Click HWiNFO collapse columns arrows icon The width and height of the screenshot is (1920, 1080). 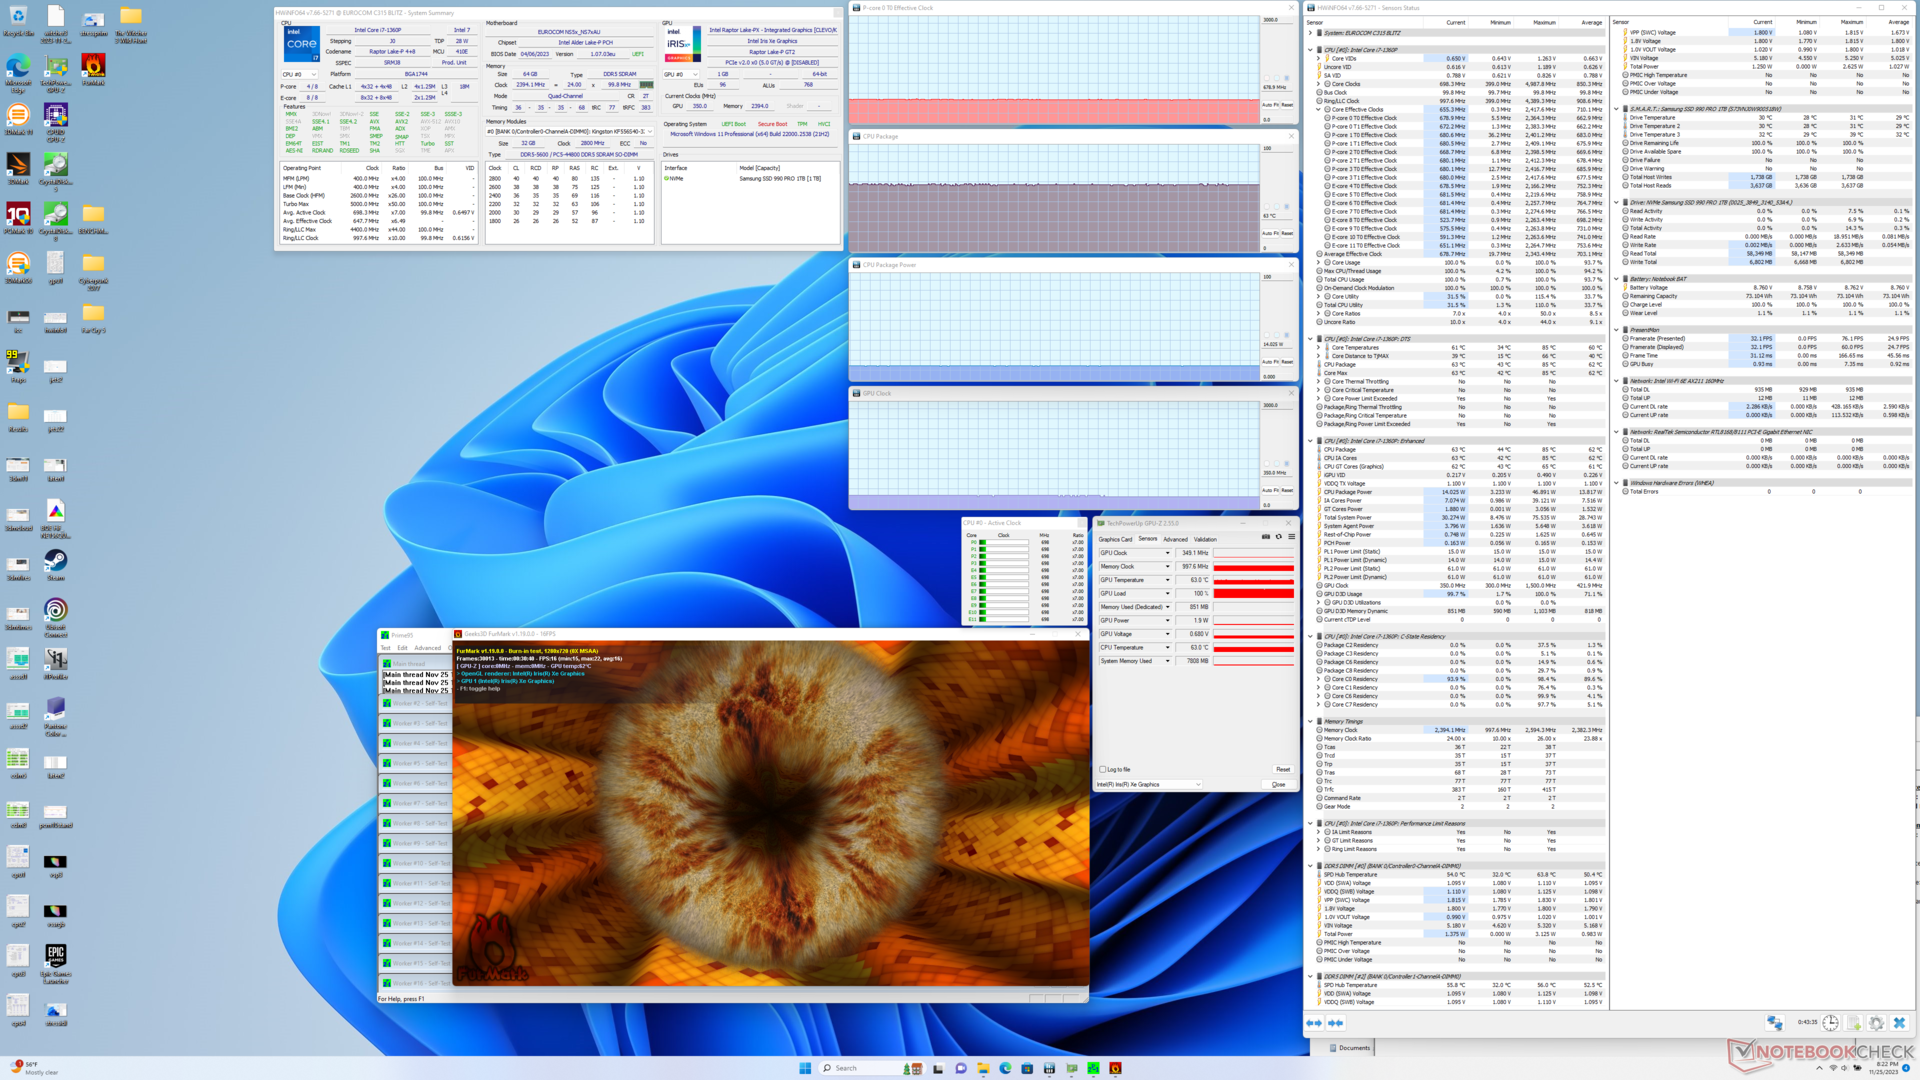pyautogui.click(x=1335, y=1023)
